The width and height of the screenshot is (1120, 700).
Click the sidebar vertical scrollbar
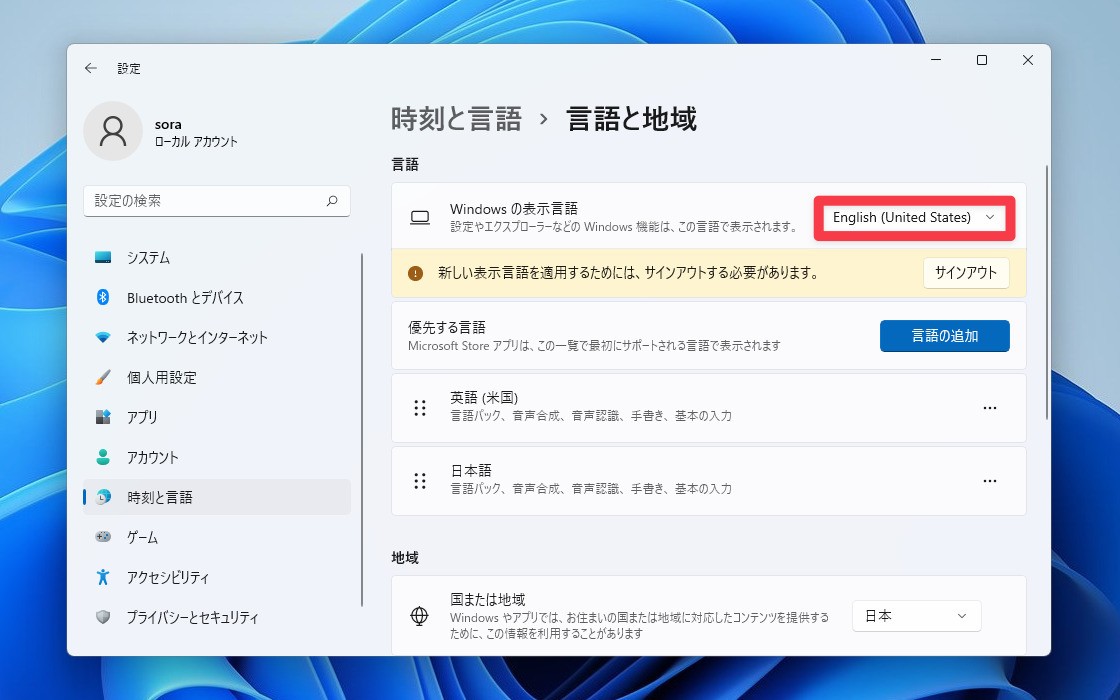pos(362,430)
